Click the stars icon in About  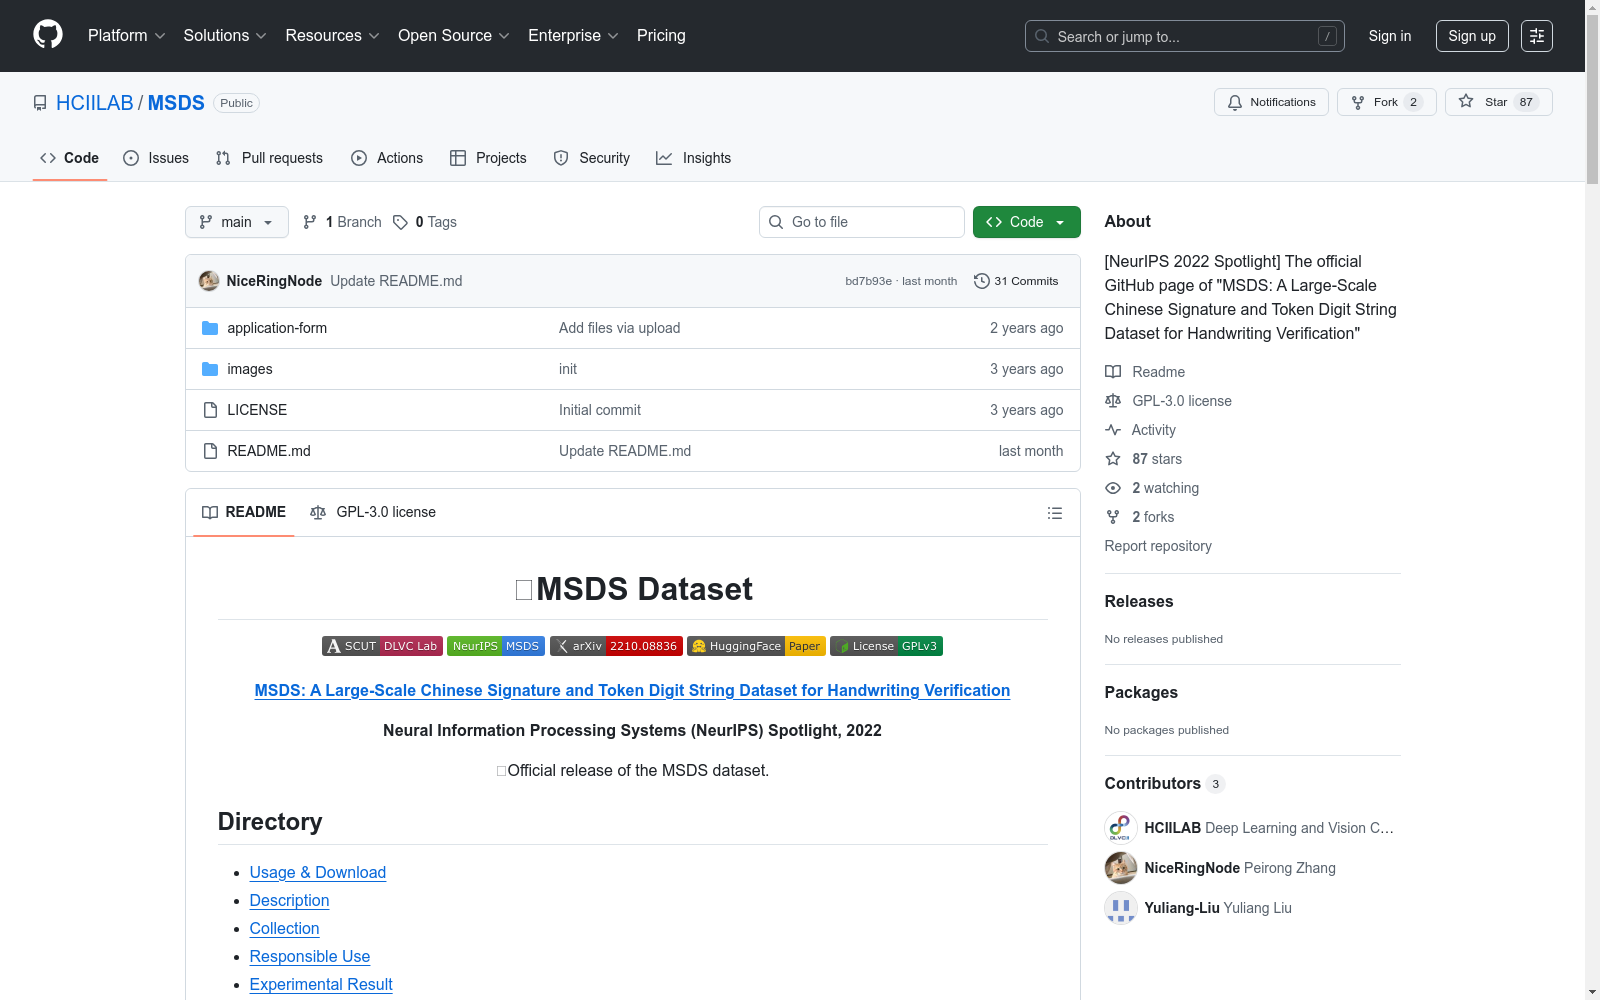tap(1113, 459)
